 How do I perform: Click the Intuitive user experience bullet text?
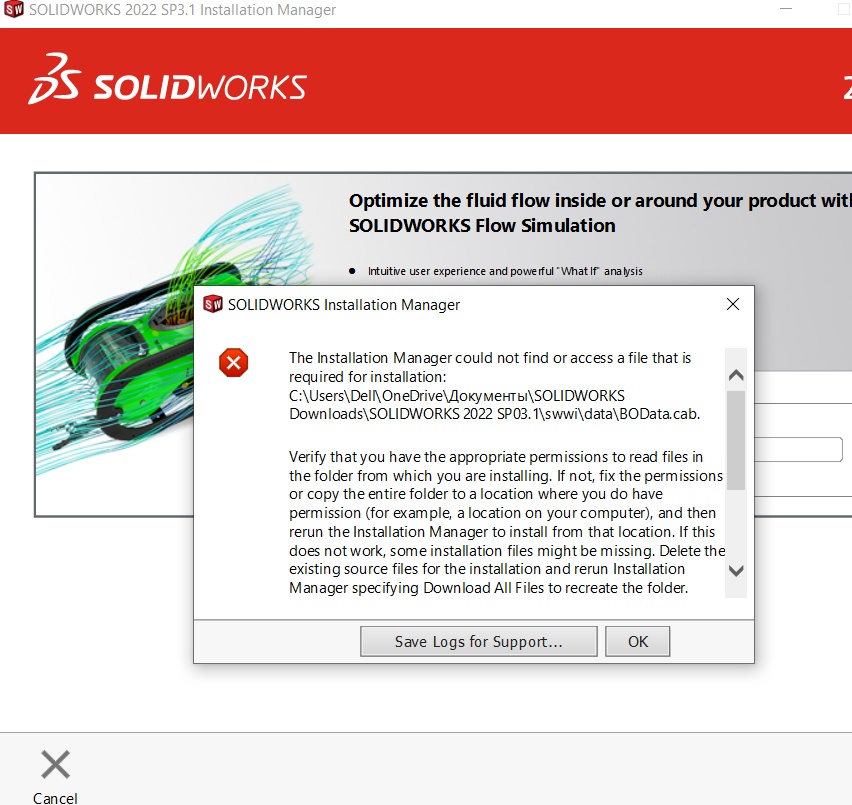pyautogui.click(x=505, y=271)
